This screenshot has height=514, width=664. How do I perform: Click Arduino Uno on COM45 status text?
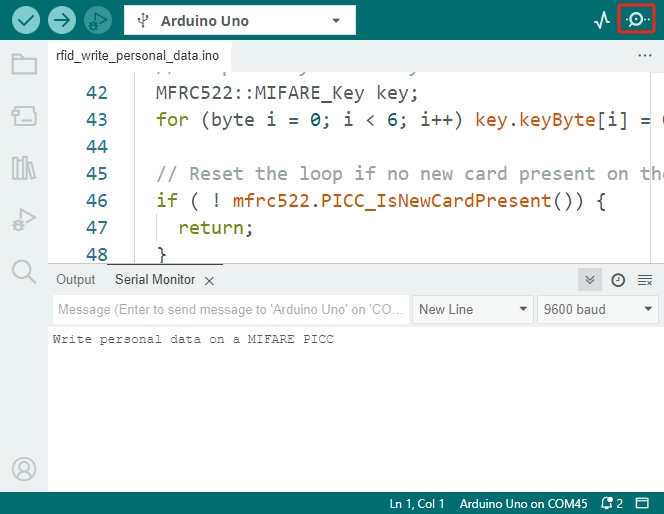(x=523, y=503)
